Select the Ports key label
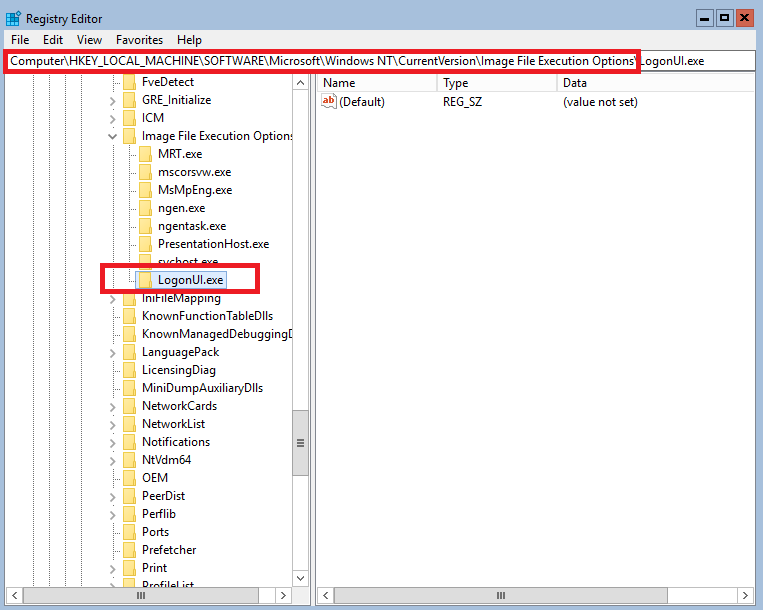Viewport: 763px width, 610px height. (x=156, y=532)
